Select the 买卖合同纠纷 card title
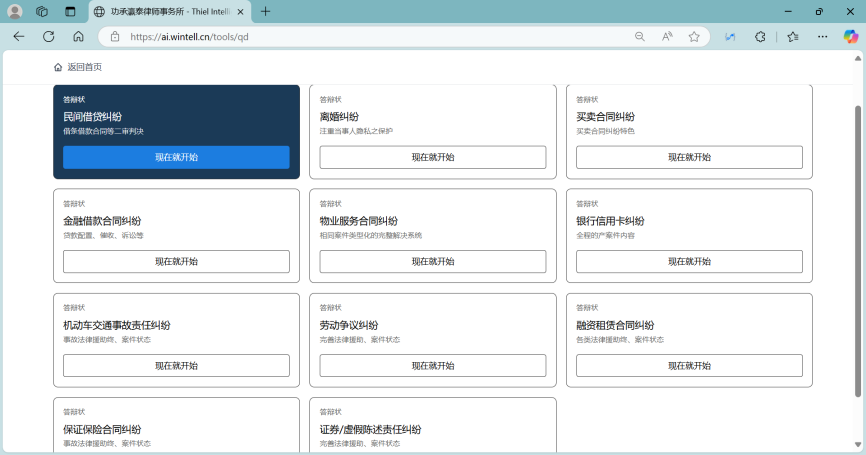The image size is (866, 455). coord(605,117)
